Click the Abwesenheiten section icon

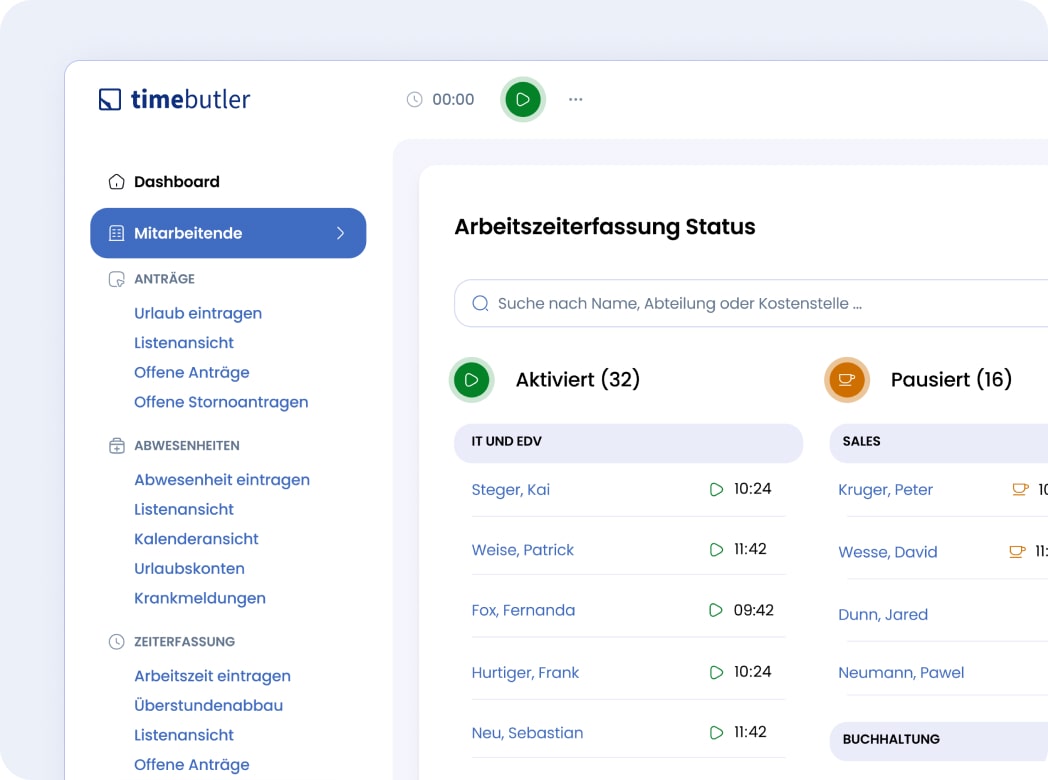[x=117, y=446]
